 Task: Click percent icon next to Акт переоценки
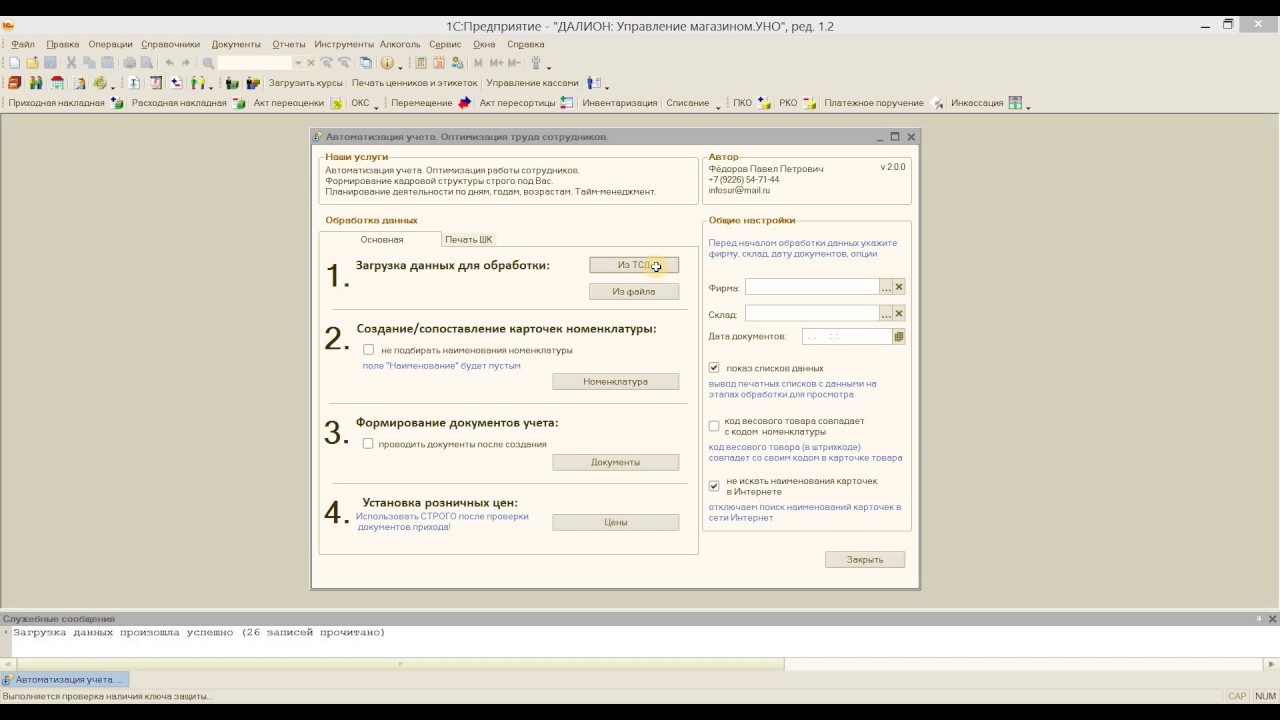[x=336, y=103]
